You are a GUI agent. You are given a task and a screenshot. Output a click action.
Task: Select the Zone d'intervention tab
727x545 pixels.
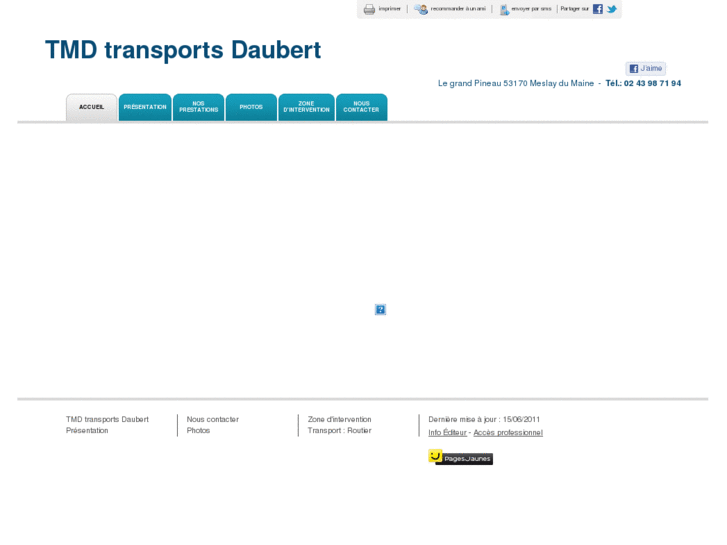click(x=306, y=108)
